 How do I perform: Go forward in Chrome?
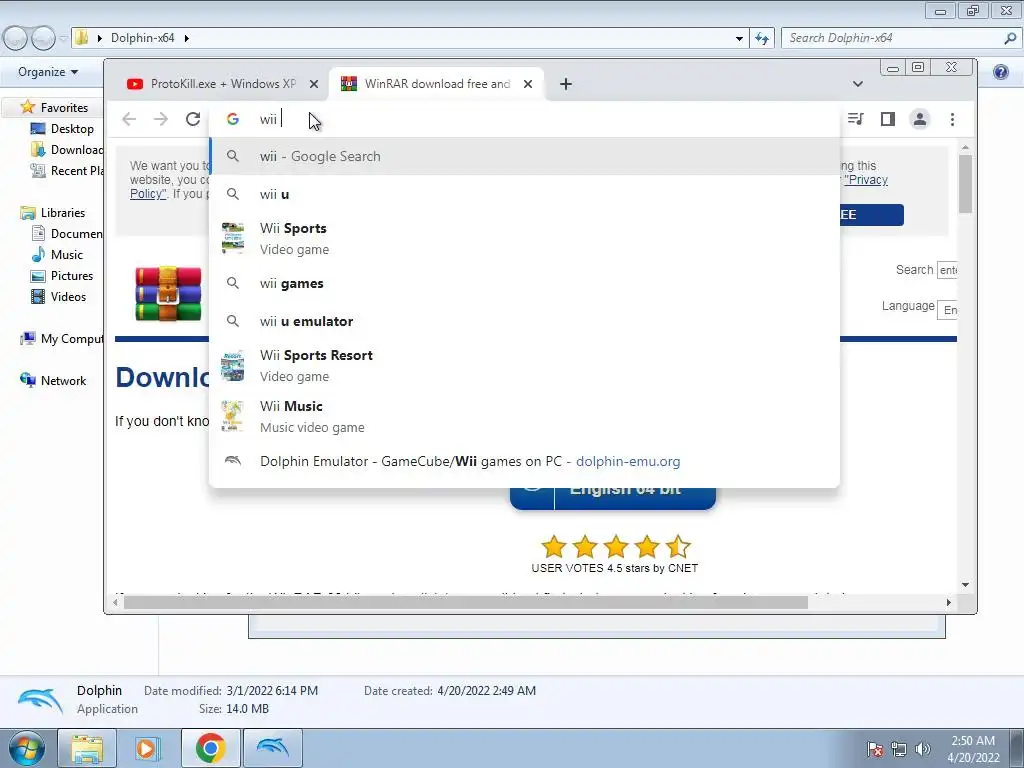pos(161,119)
